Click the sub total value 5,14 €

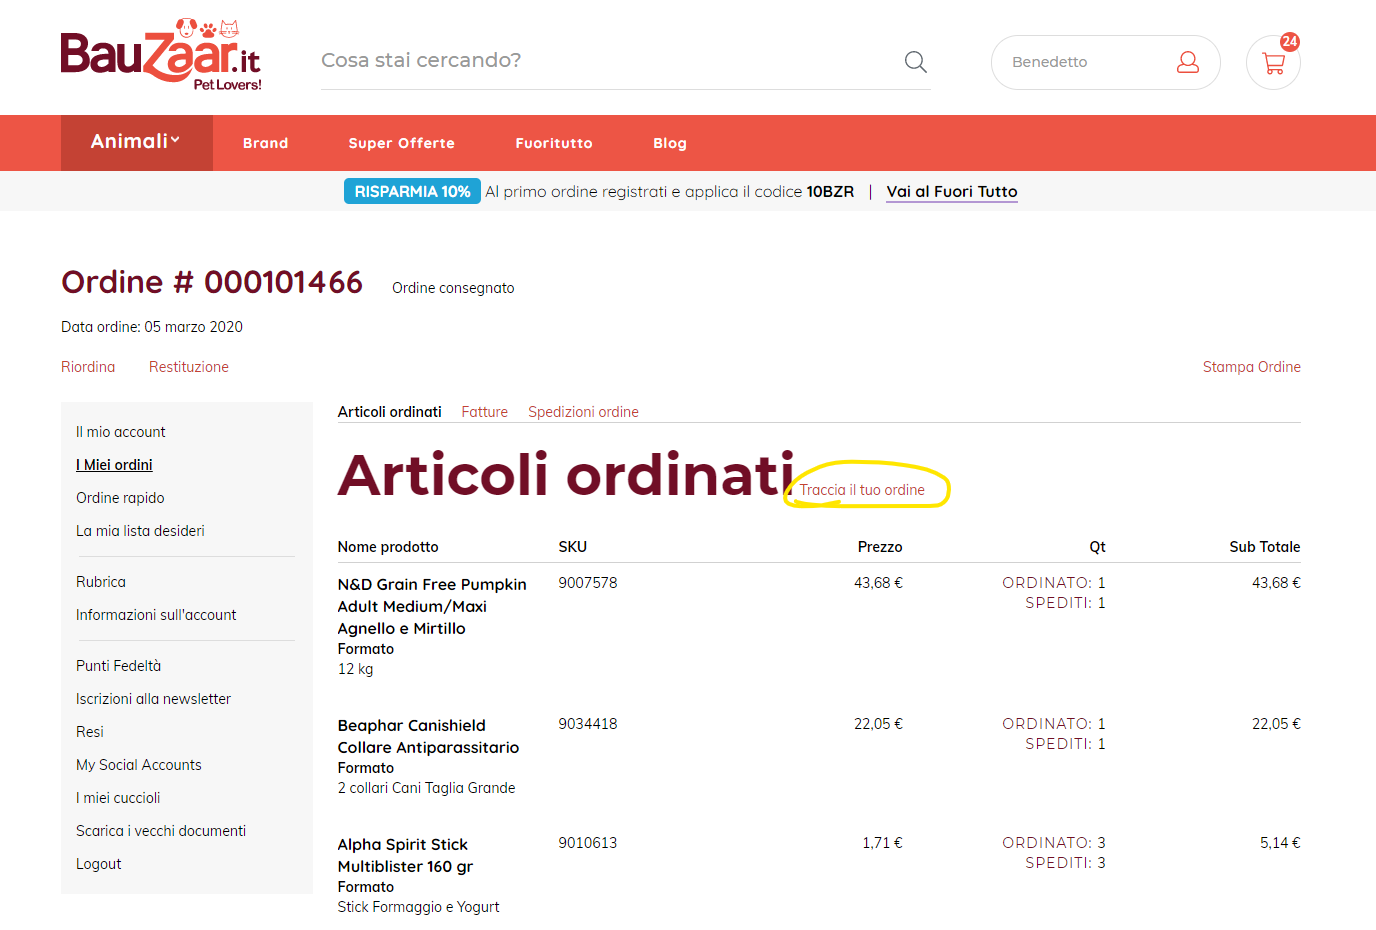tap(1280, 843)
